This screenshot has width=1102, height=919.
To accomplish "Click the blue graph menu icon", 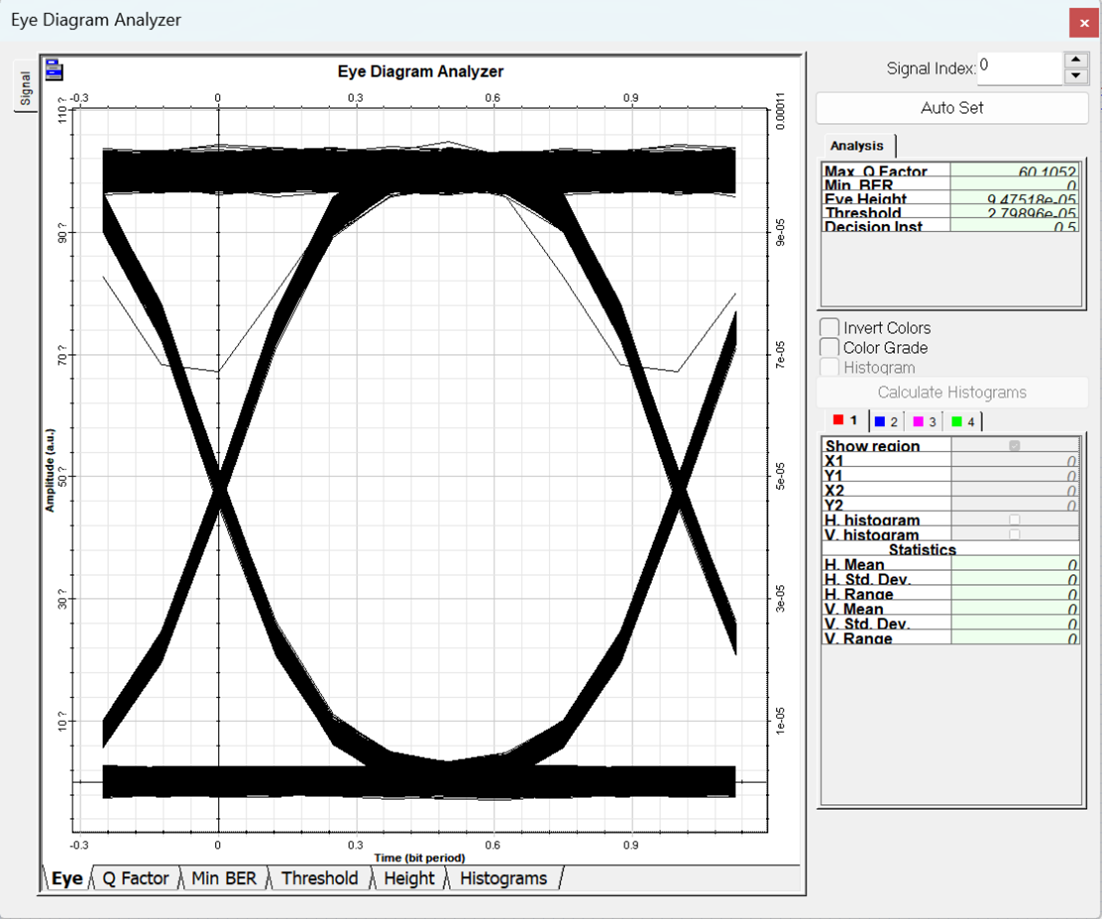I will coord(54,70).
